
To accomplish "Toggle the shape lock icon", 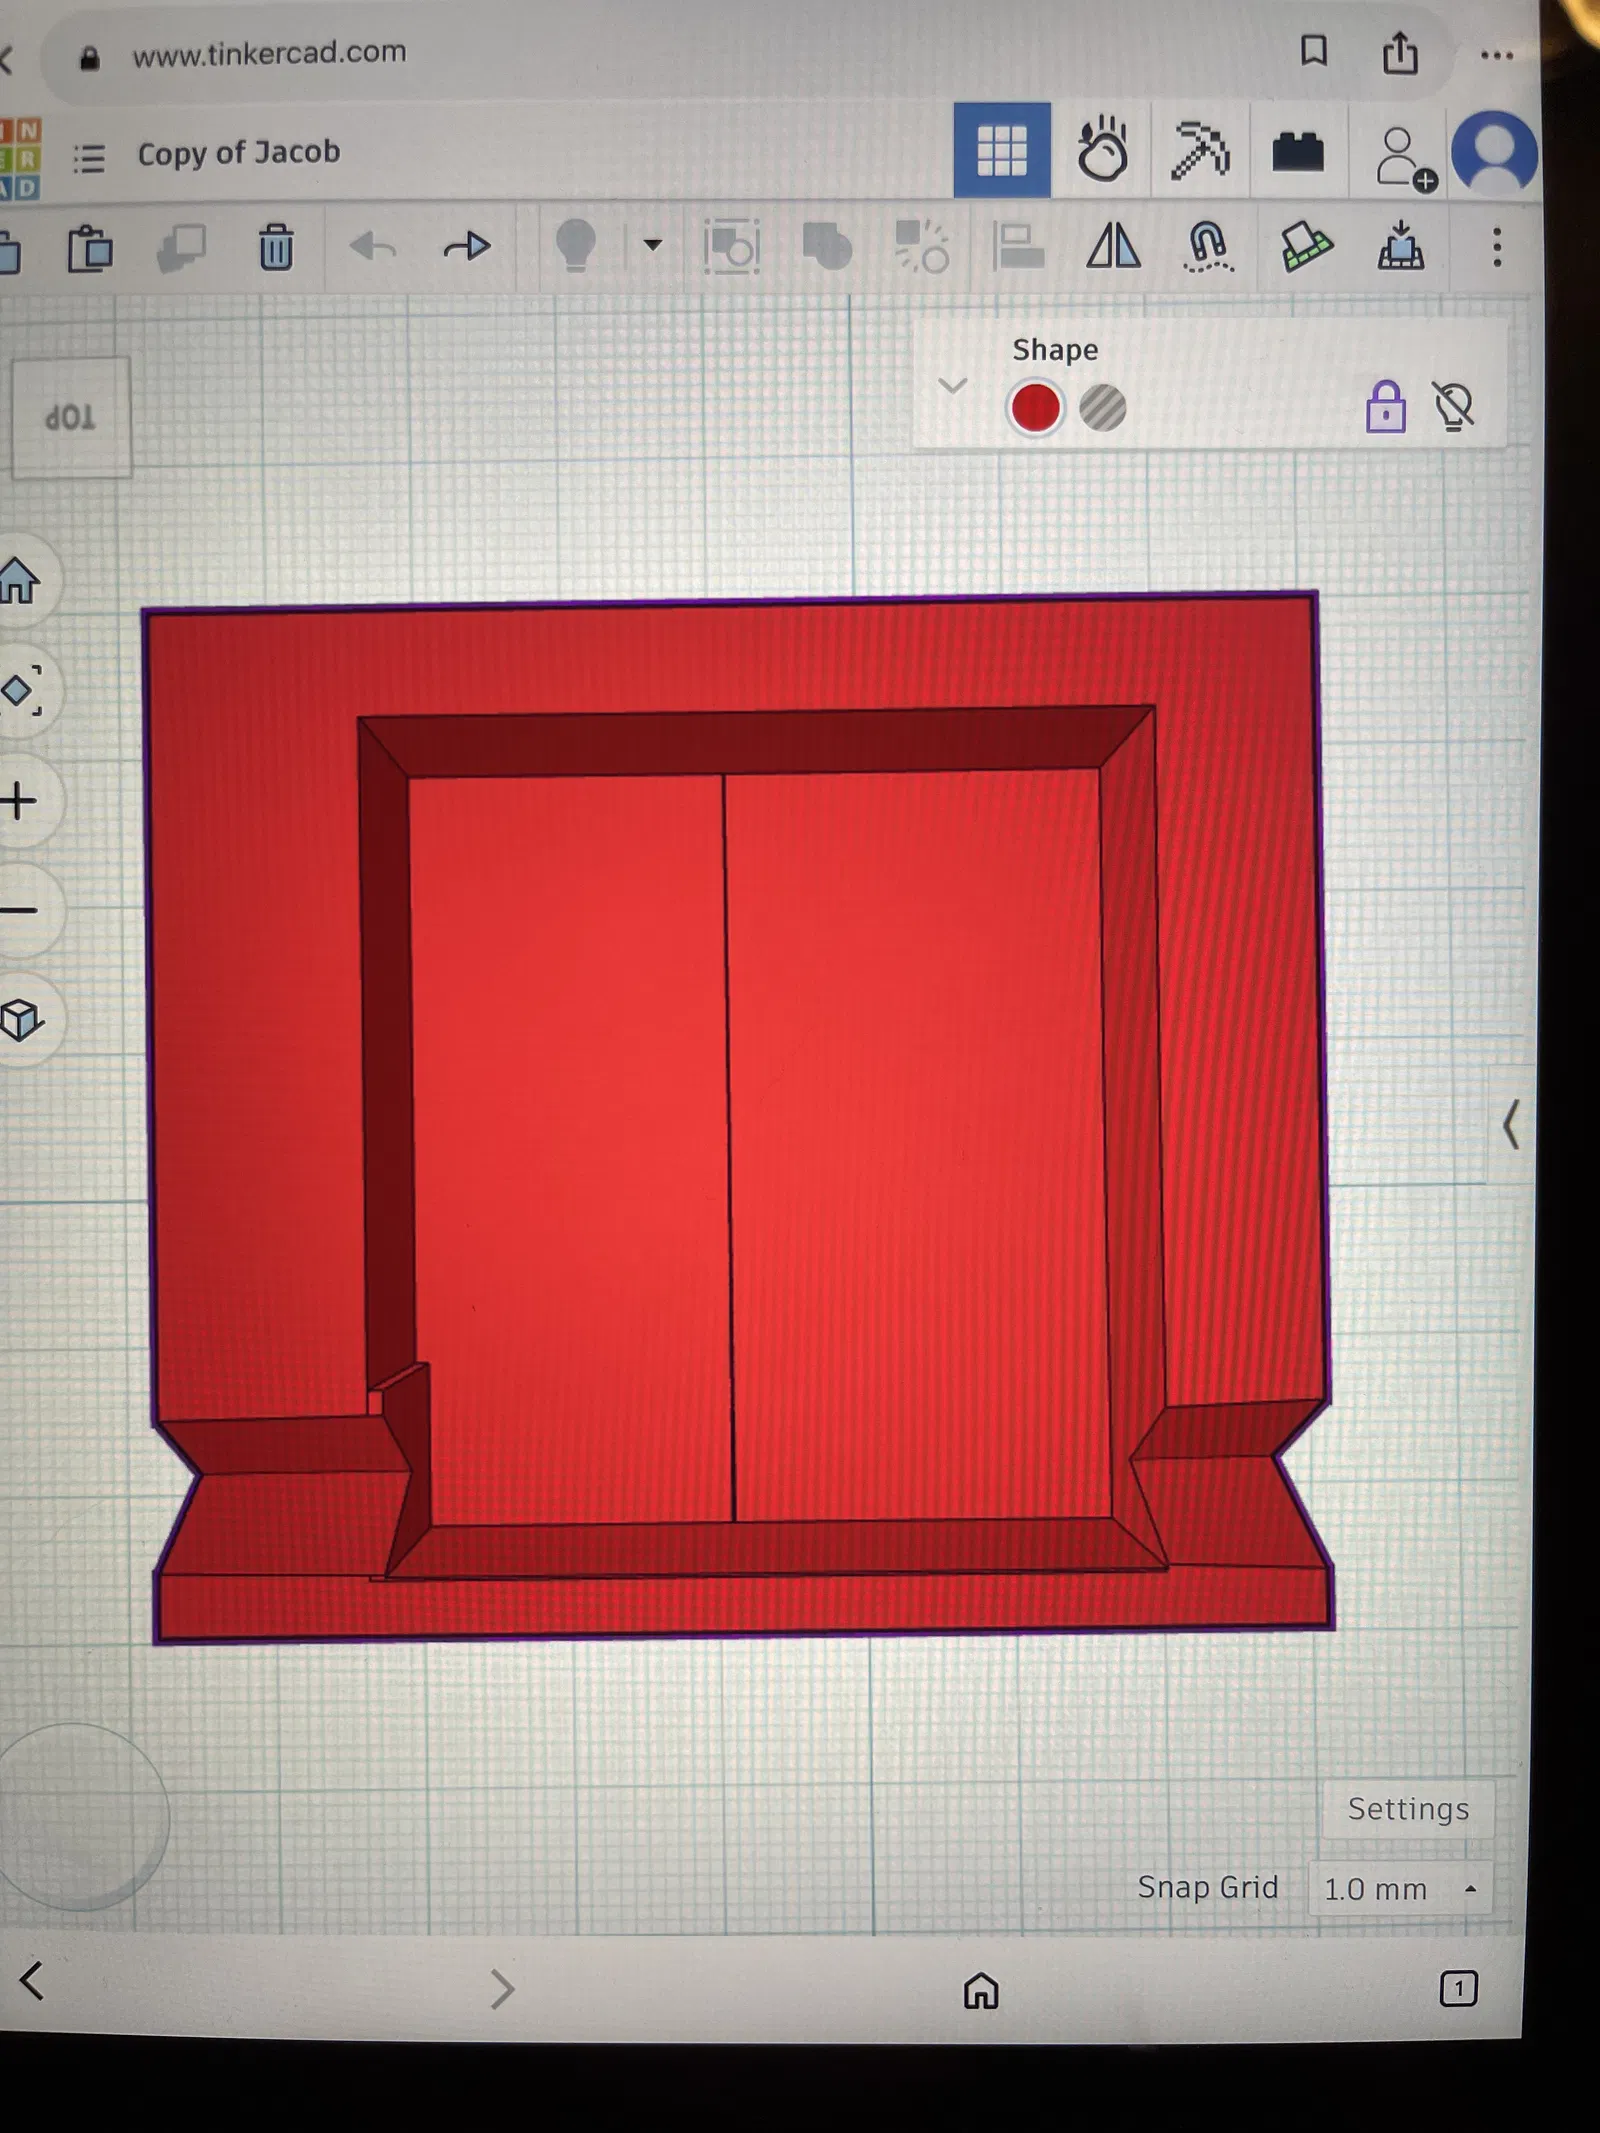I will click(x=1385, y=406).
